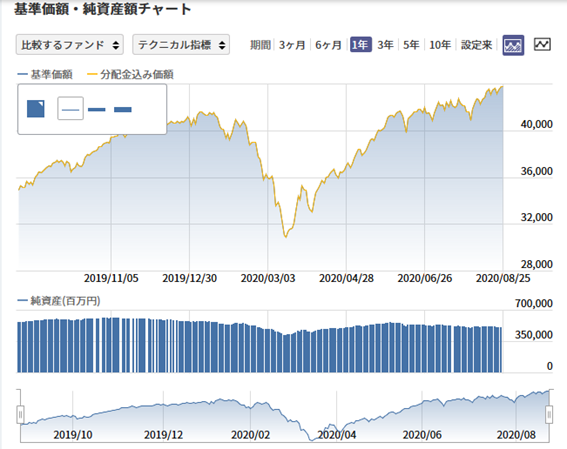Click the 2020/04/28 date axis label
567x449 pixels.
click(346, 278)
